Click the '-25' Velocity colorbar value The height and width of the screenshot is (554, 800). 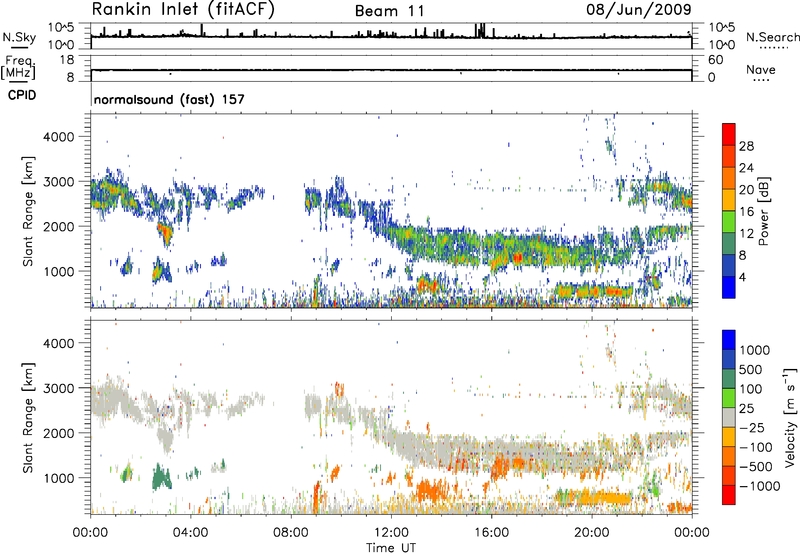coord(752,427)
